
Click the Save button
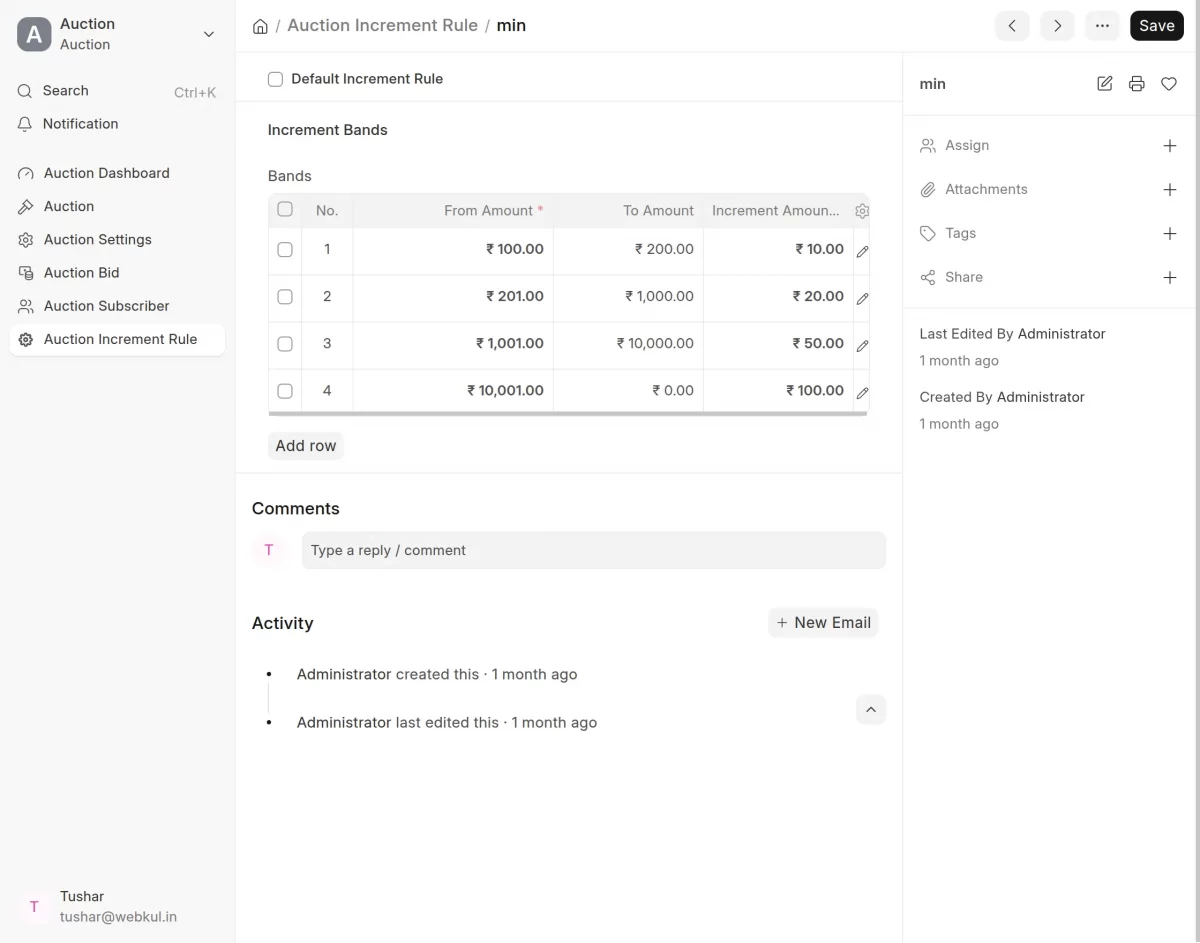click(x=1157, y=26)
